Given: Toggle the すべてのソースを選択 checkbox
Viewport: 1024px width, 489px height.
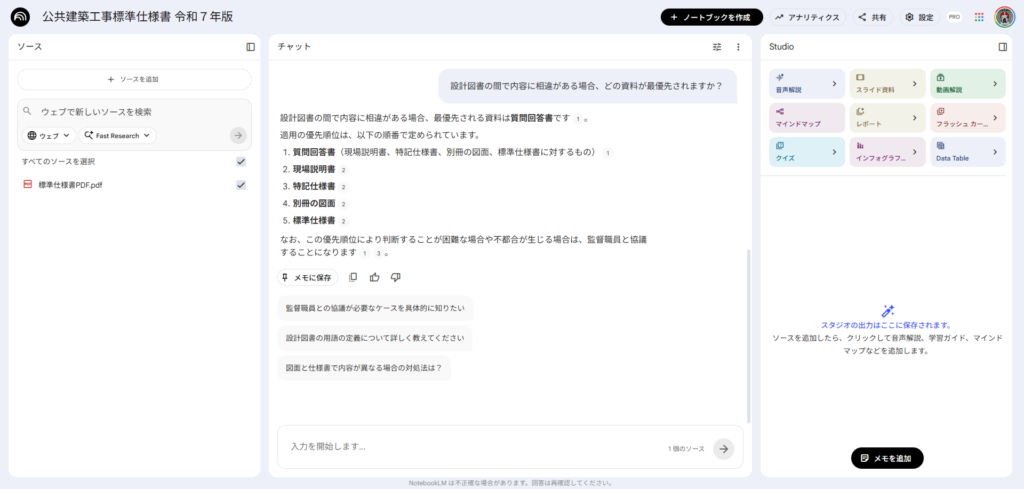Looking at the screenshot, I should tap(240, 161).
